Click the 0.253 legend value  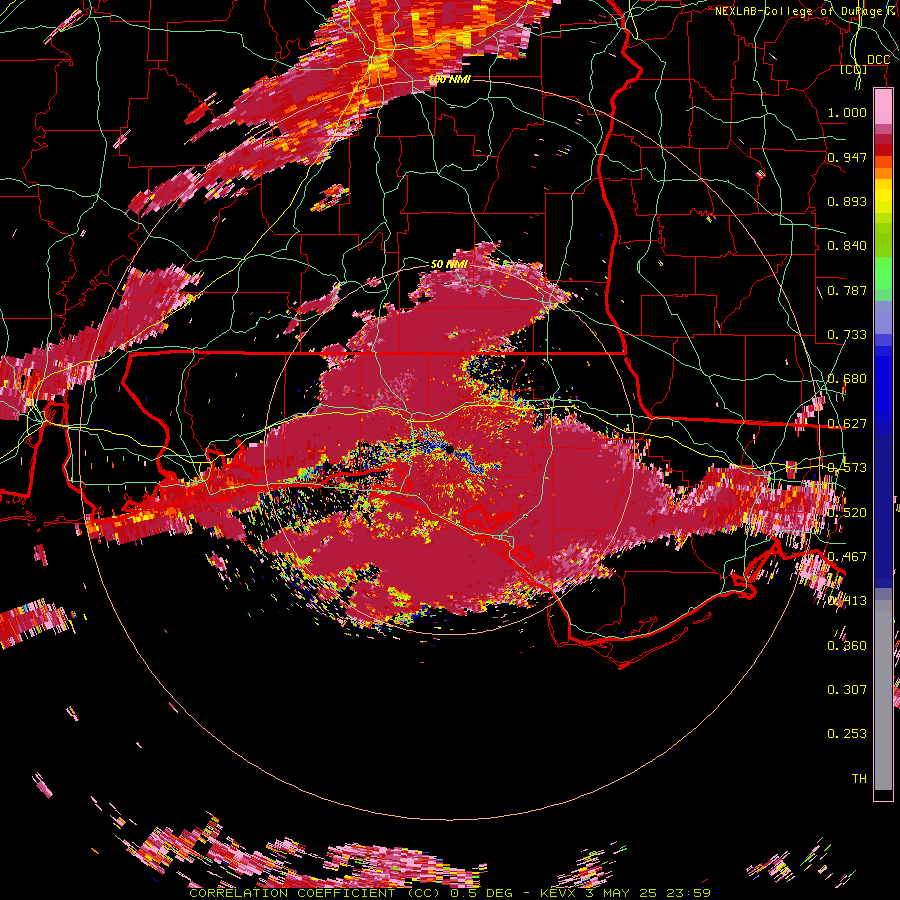pos(847,734)
